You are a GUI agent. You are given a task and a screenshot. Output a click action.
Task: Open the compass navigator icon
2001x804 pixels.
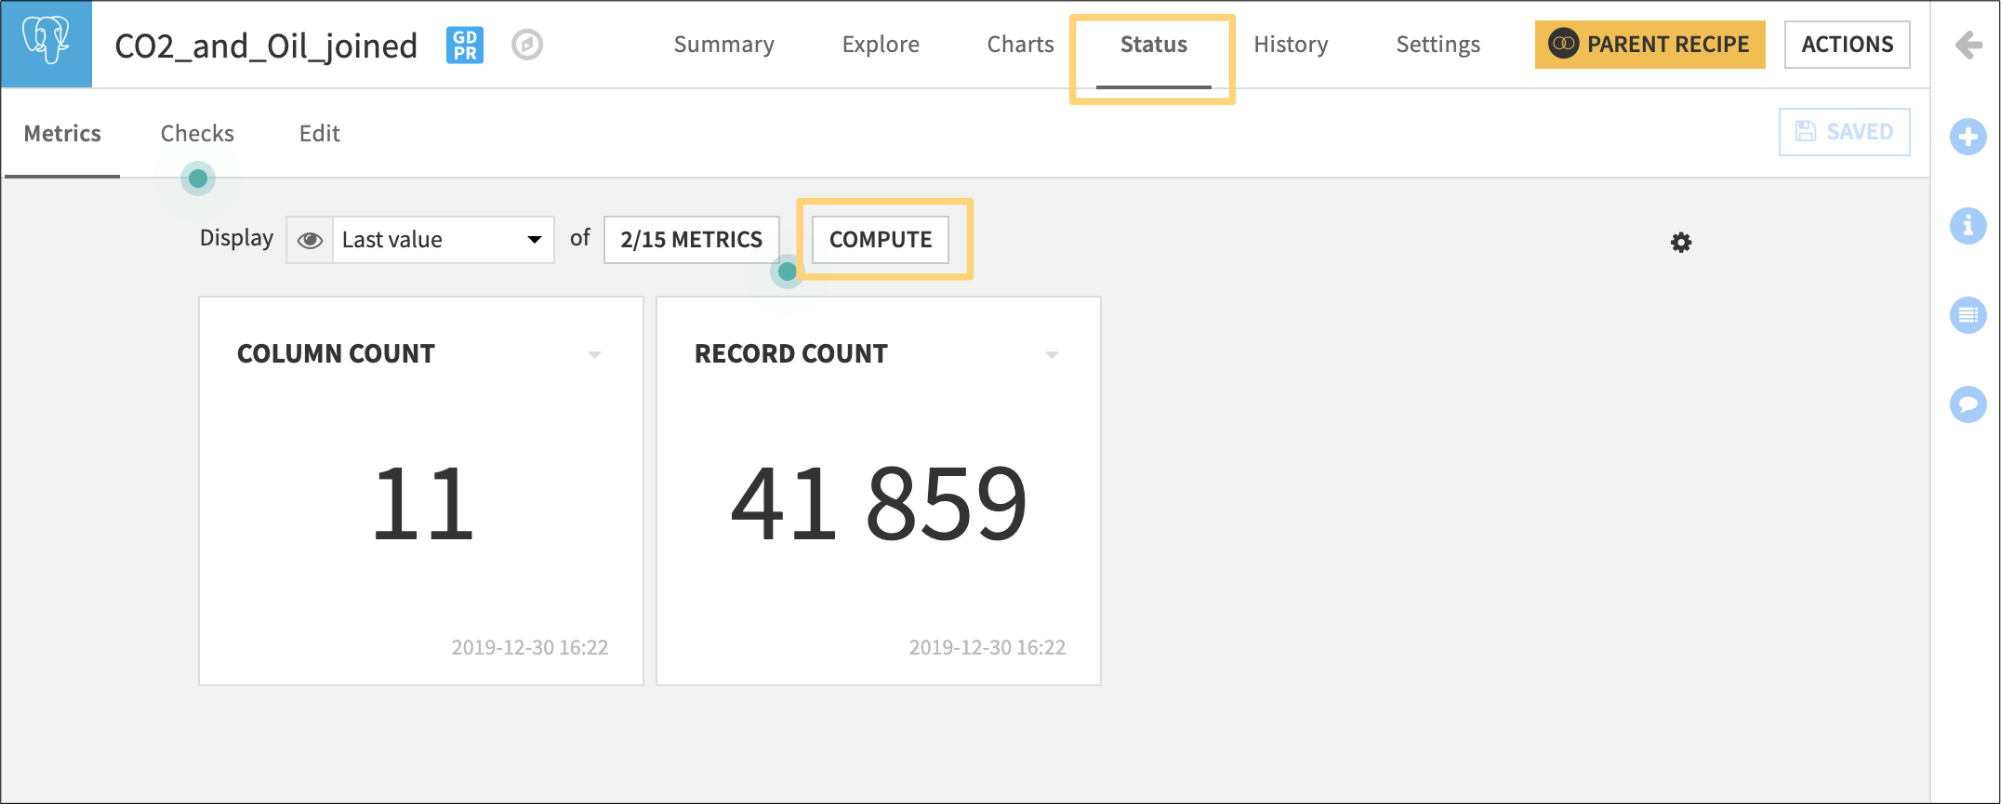[527, 45]
